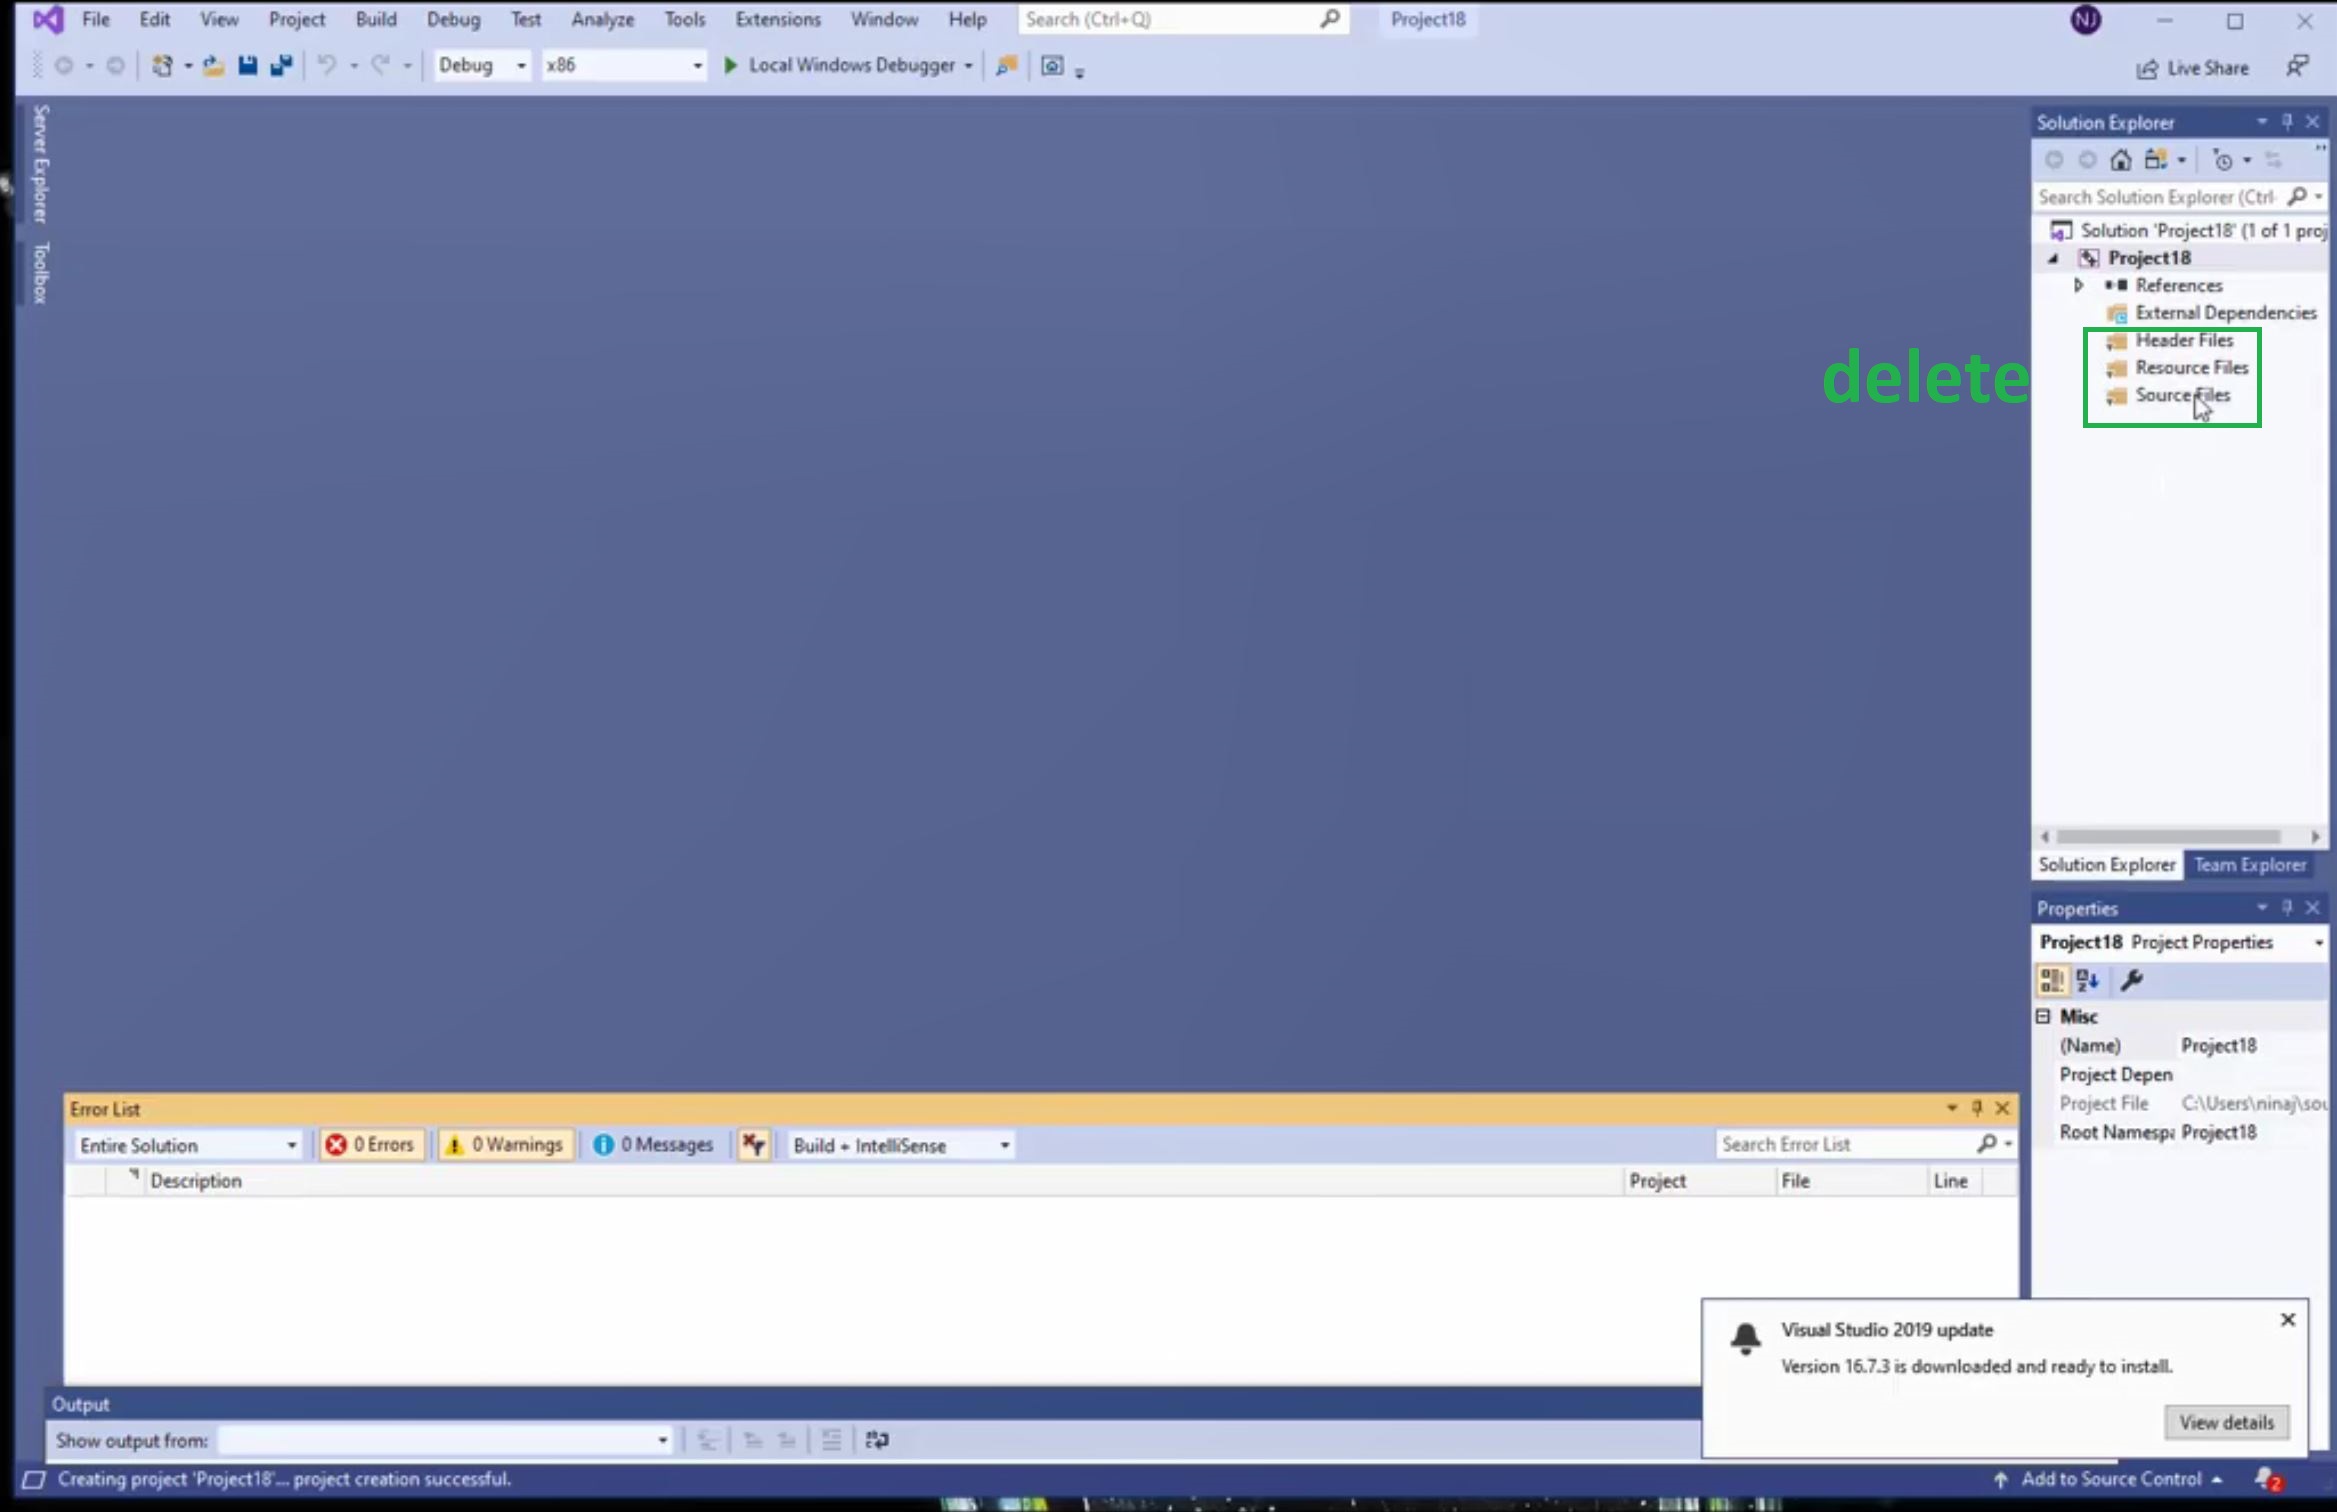Viewport: 2337px width, 1512px height.
Task: Click Add to Source Control
Action: click(x=2110, y=1479)
